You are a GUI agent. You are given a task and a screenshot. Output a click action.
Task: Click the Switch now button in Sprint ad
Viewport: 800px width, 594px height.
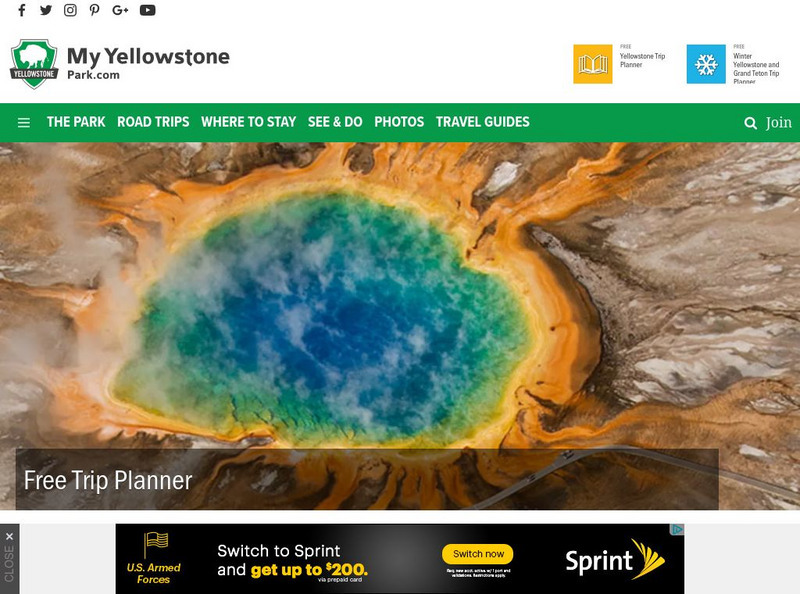478,554
